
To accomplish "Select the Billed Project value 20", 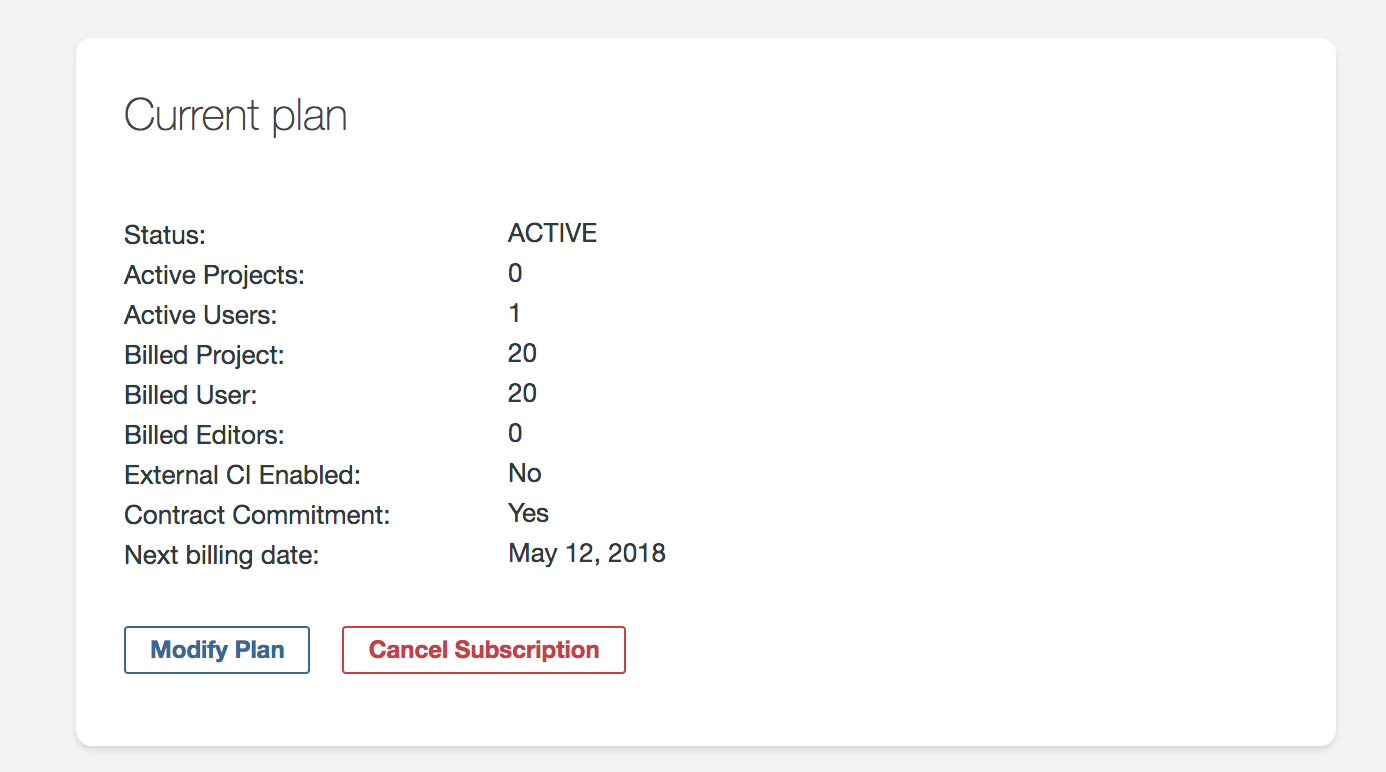I will coord(522,354).
